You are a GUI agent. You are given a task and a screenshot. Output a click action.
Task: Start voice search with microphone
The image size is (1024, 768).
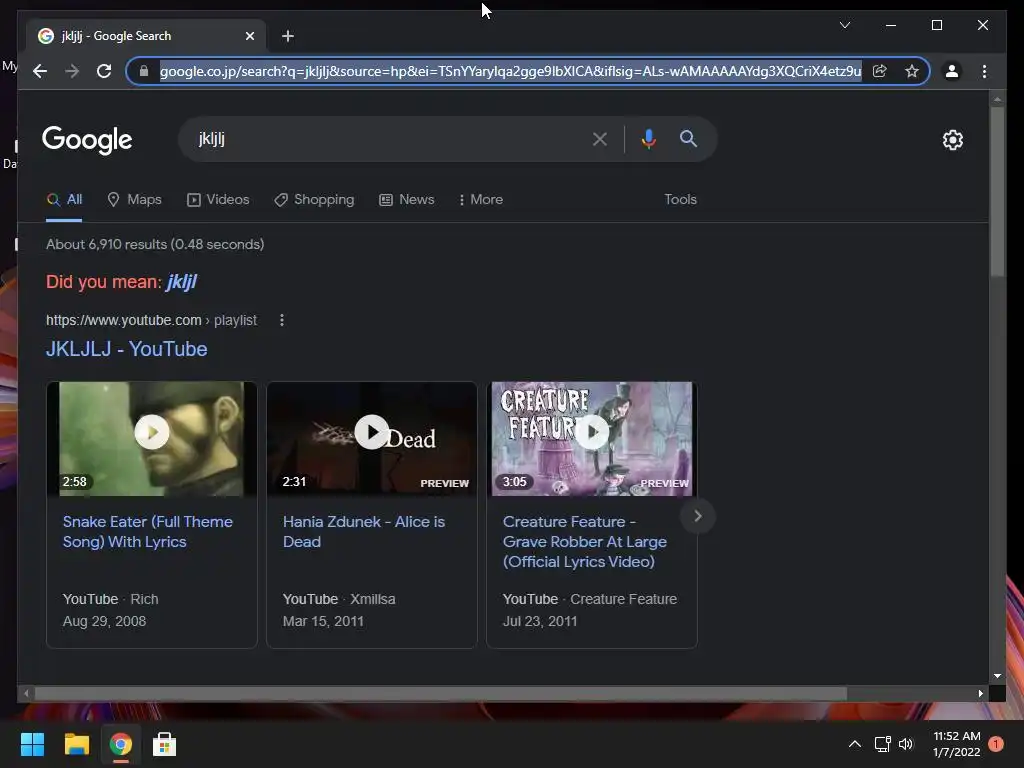pyautogui.click(x=648, y=139)
